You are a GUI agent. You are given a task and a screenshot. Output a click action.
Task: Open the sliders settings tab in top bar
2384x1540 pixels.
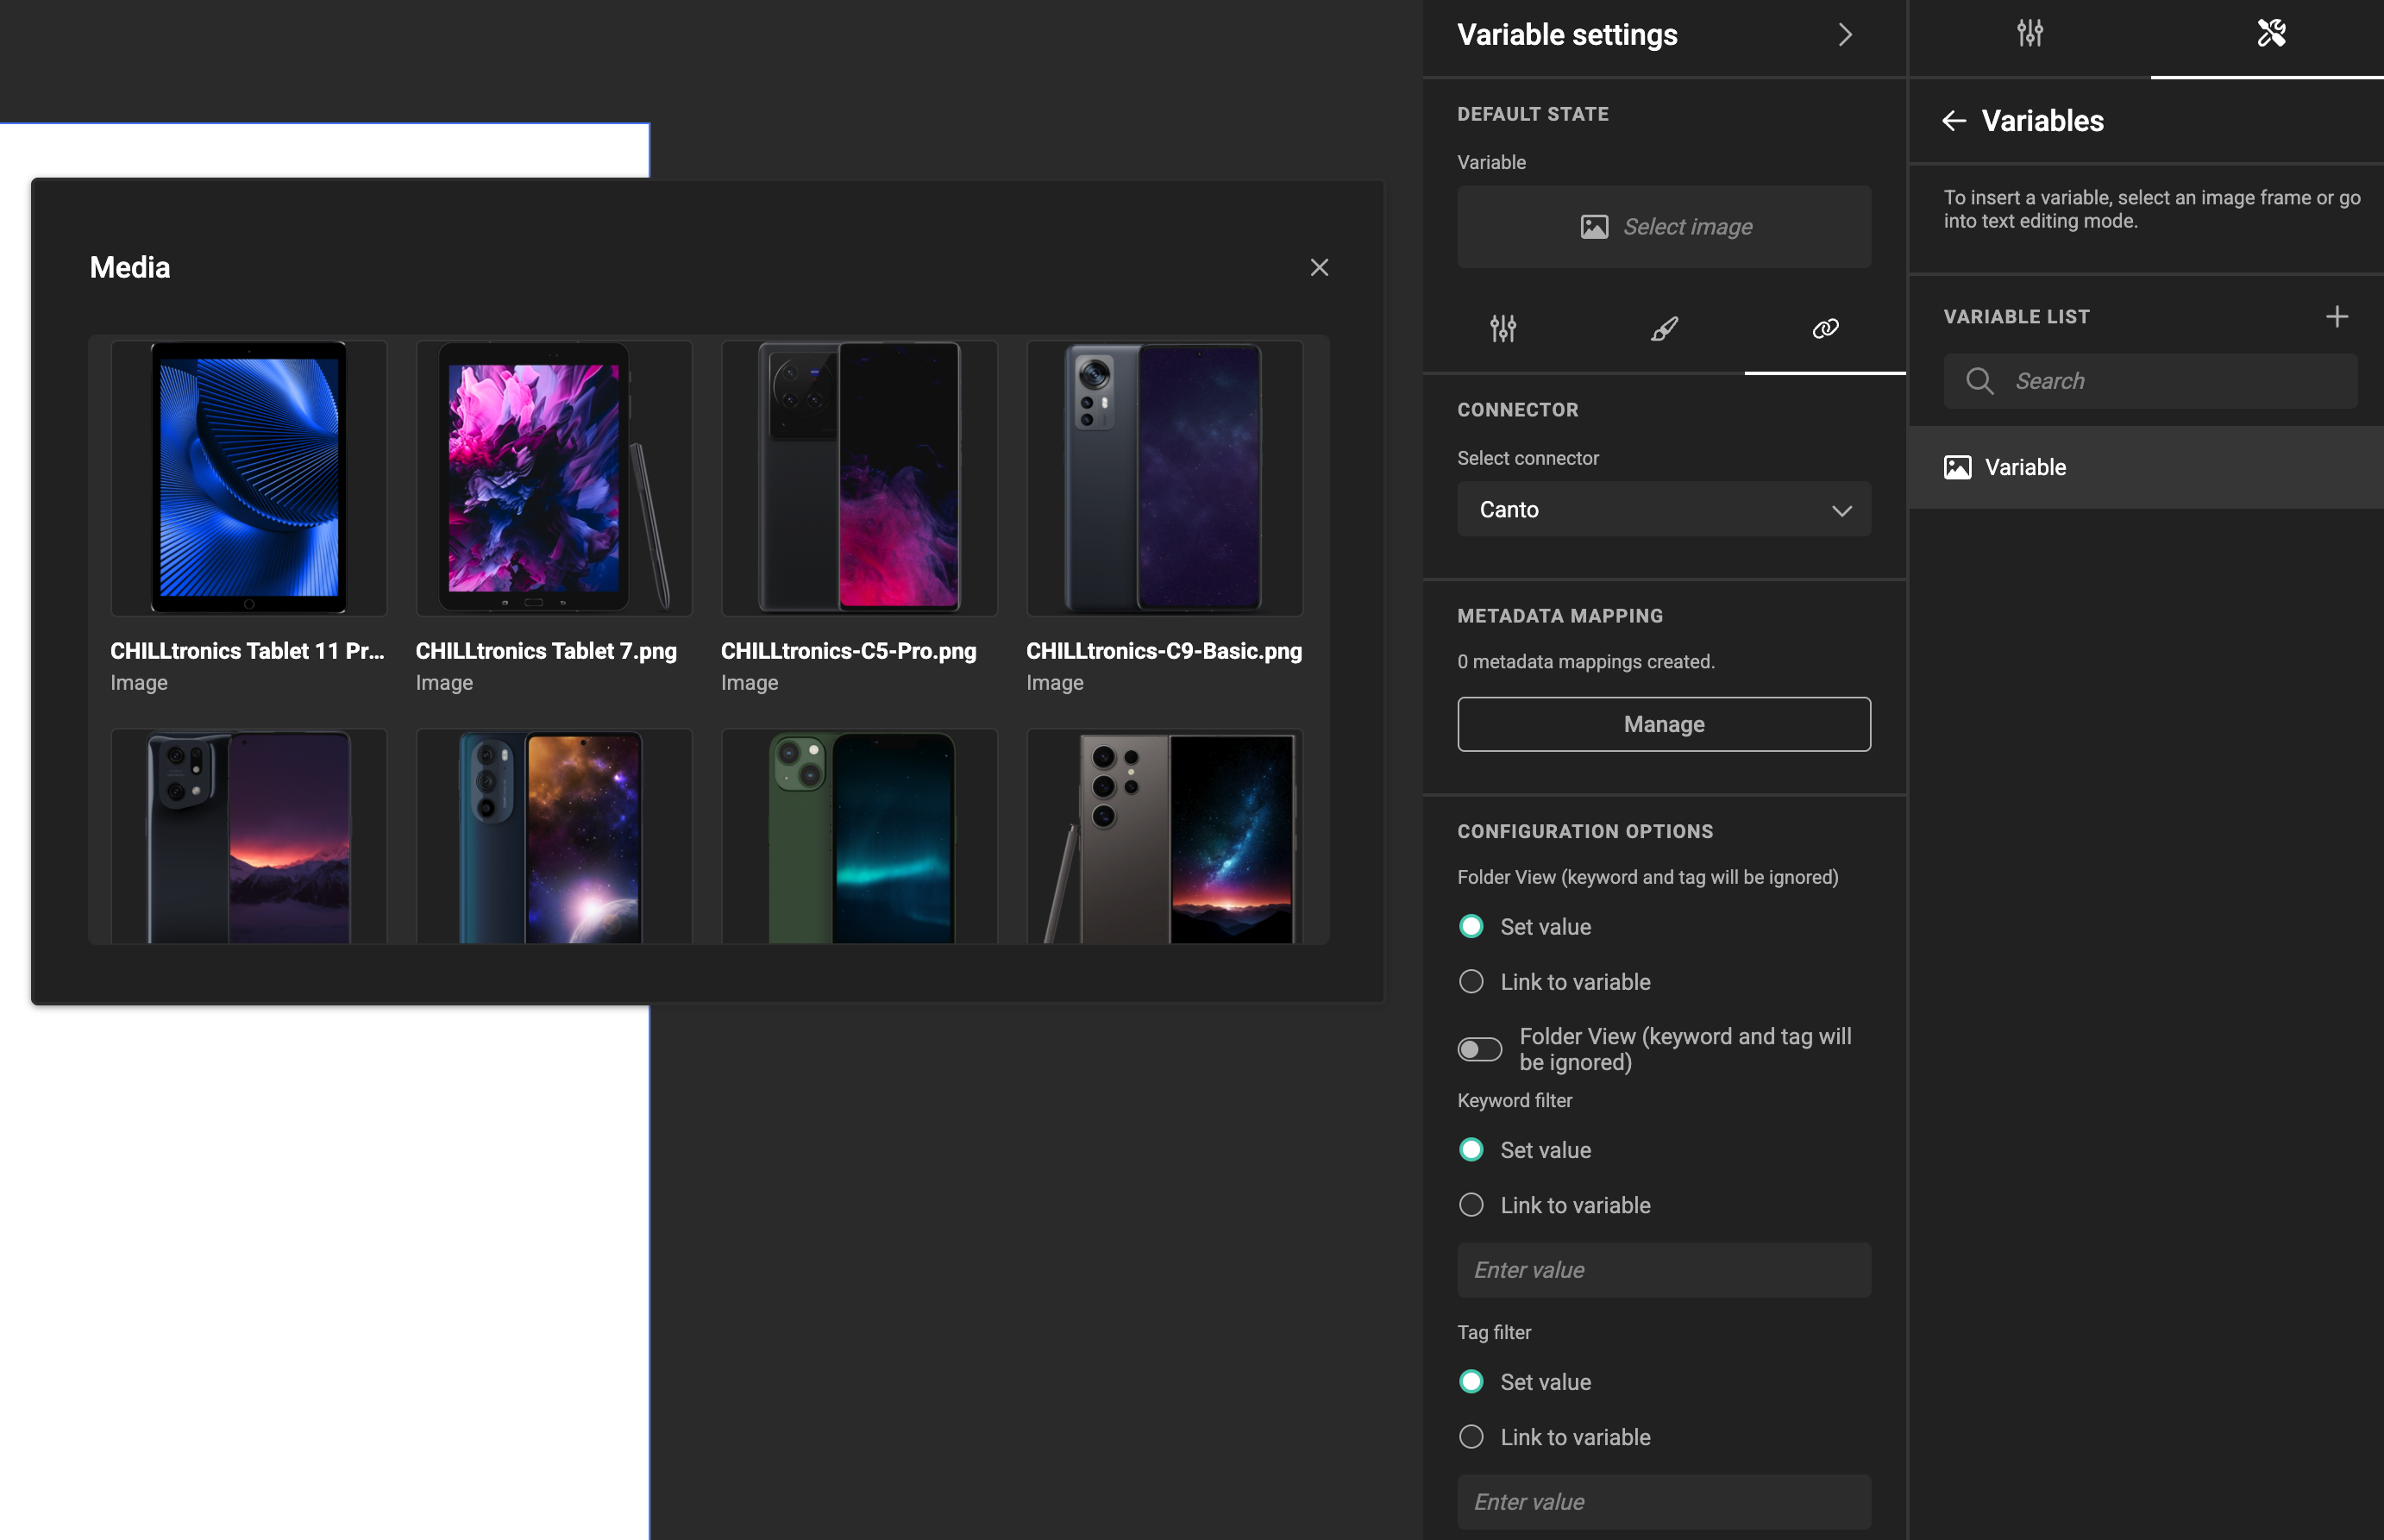[x=2029, y=33]
